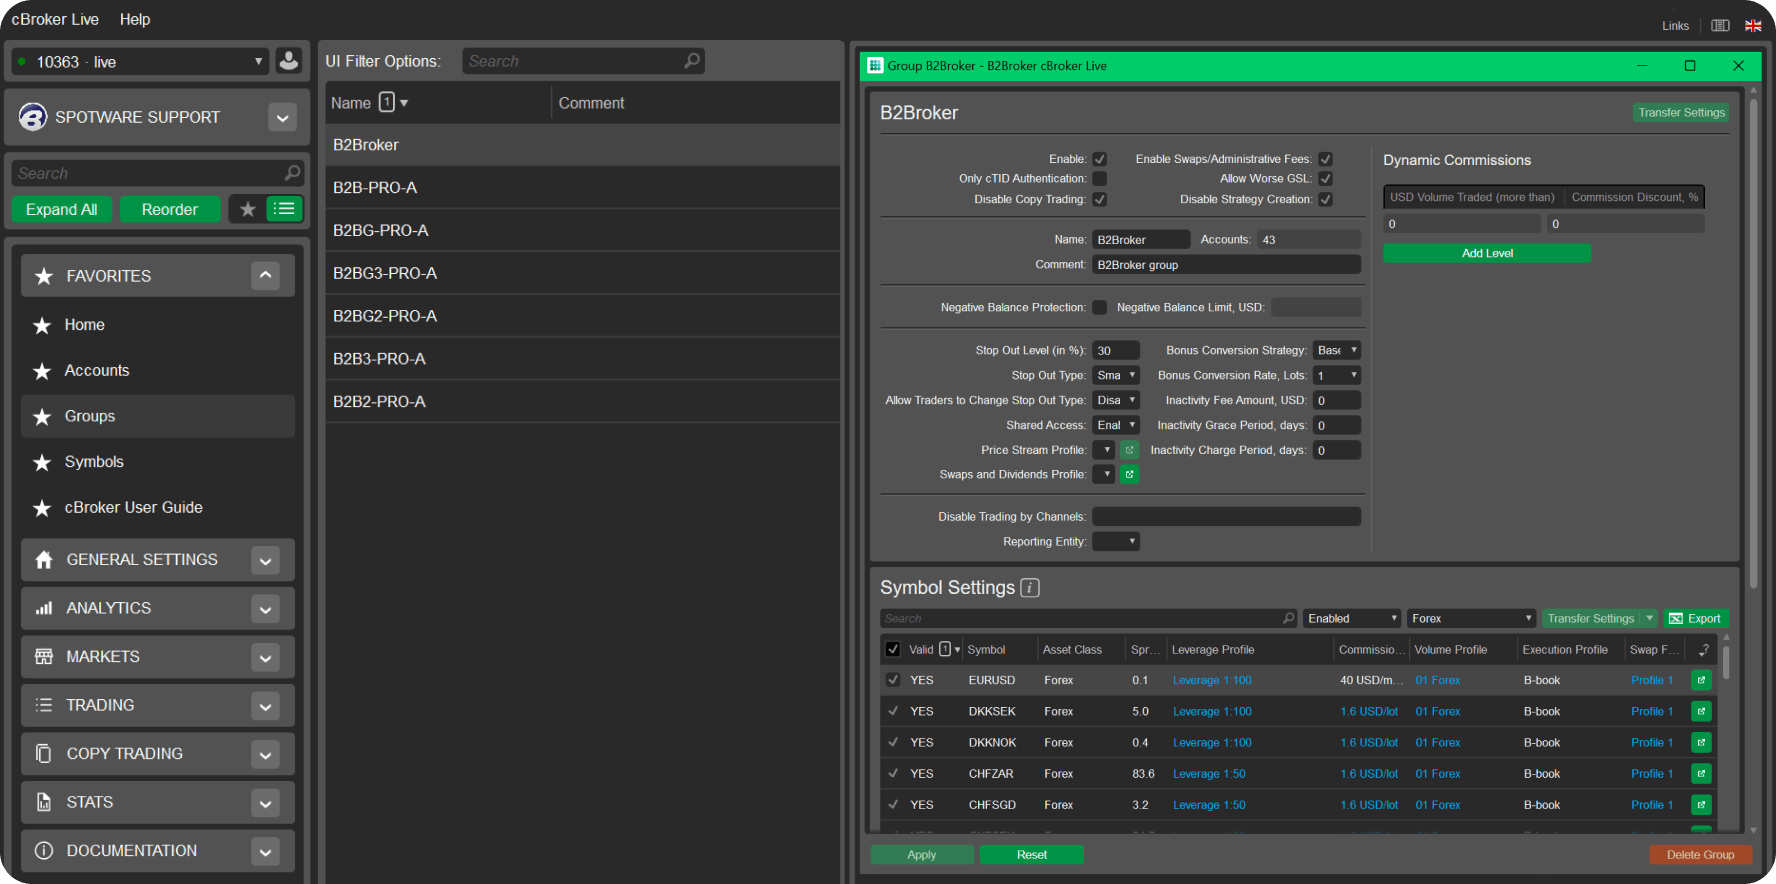Click the Comment field with B2Broker group

[1226, 265]
